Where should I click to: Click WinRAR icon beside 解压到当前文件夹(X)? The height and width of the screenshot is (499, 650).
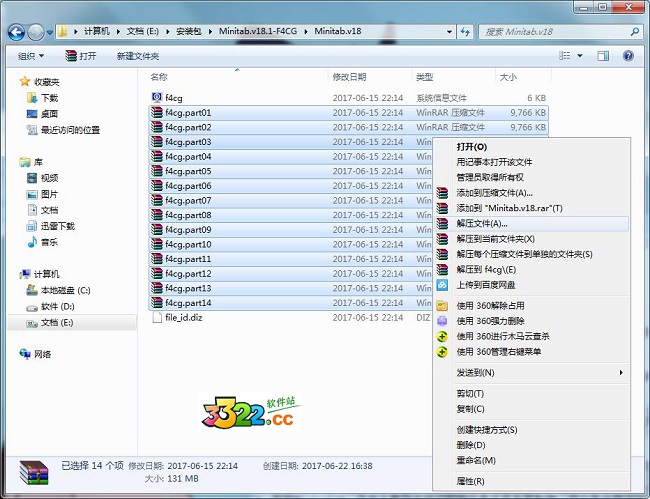pos(442,239)
